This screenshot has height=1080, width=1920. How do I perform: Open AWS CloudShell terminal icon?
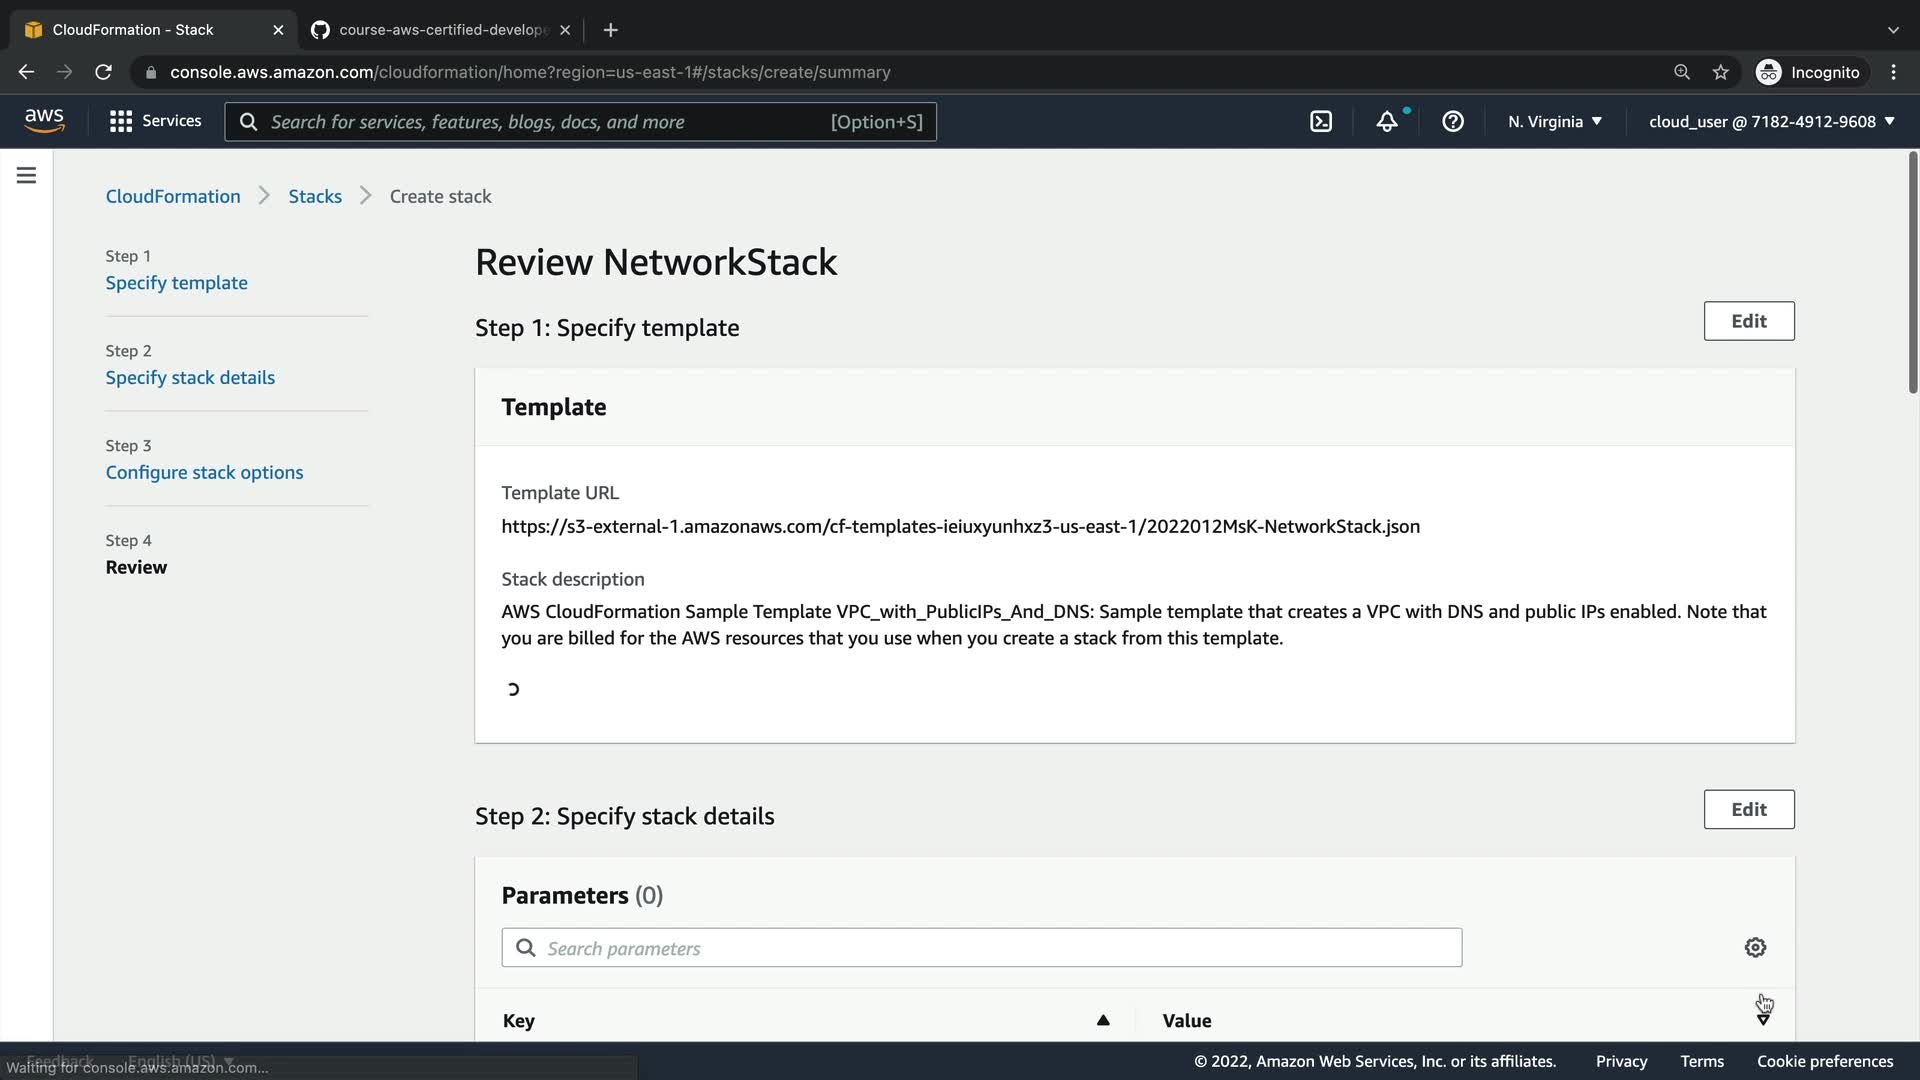coord(1321,122)
